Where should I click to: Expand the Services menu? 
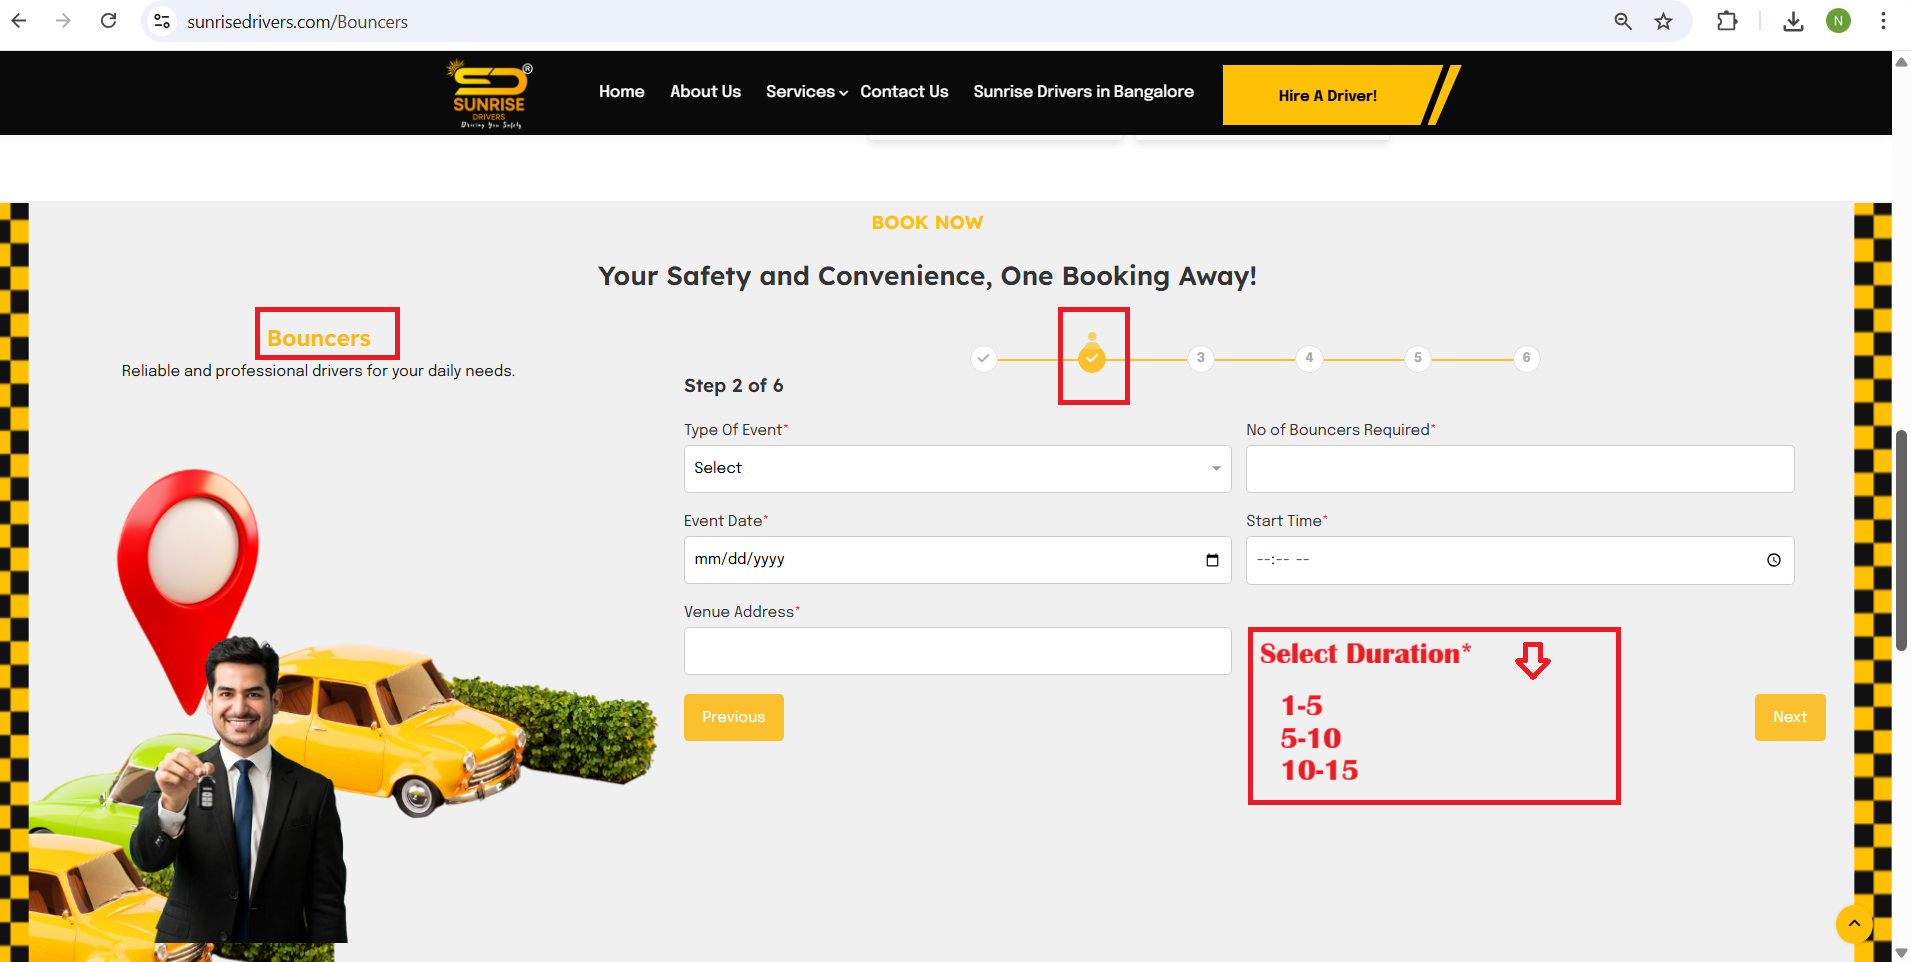806,92
